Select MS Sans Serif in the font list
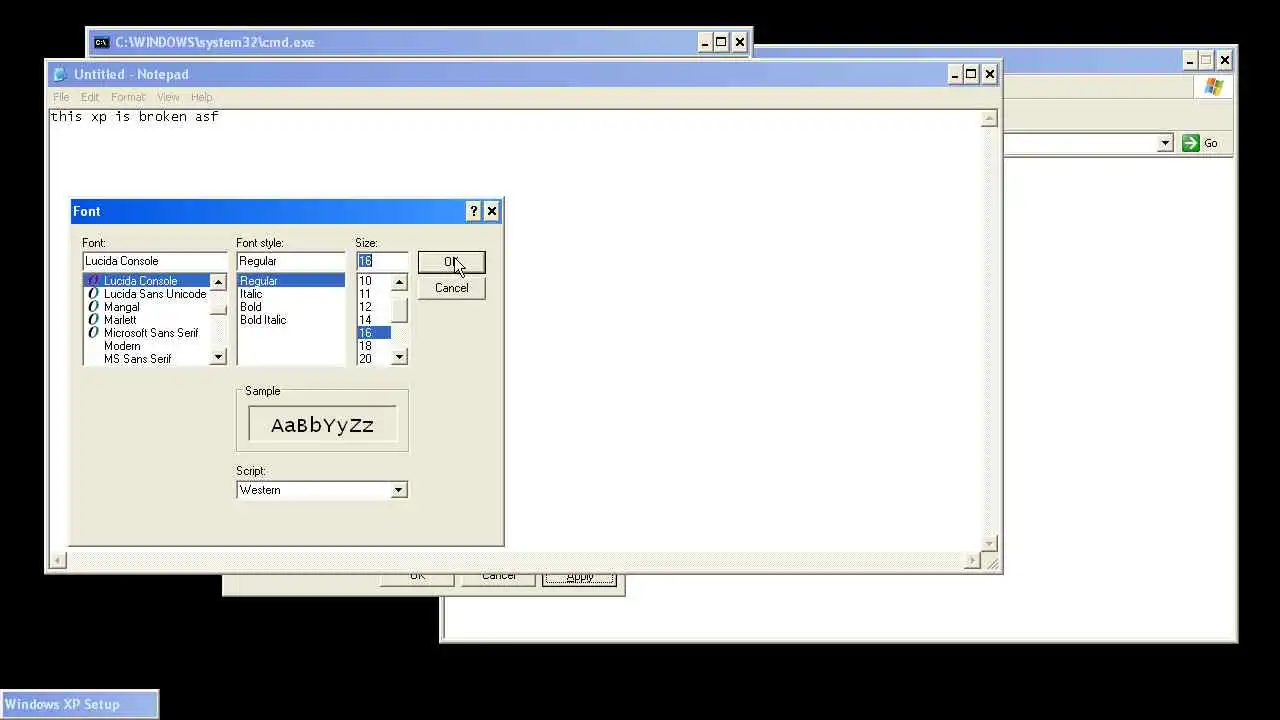1280x720 pixels. point(146,359)
